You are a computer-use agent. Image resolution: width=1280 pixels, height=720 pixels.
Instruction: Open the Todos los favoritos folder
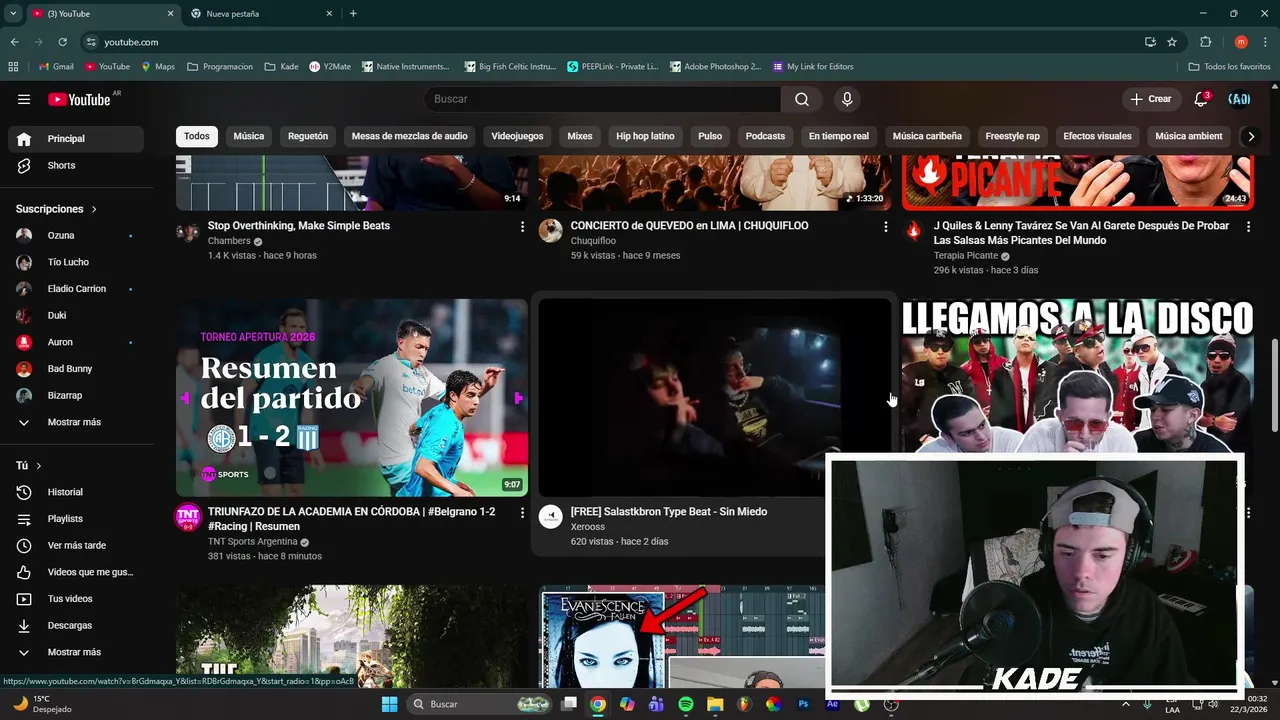pyautogui.click(x=1229, y=67)
